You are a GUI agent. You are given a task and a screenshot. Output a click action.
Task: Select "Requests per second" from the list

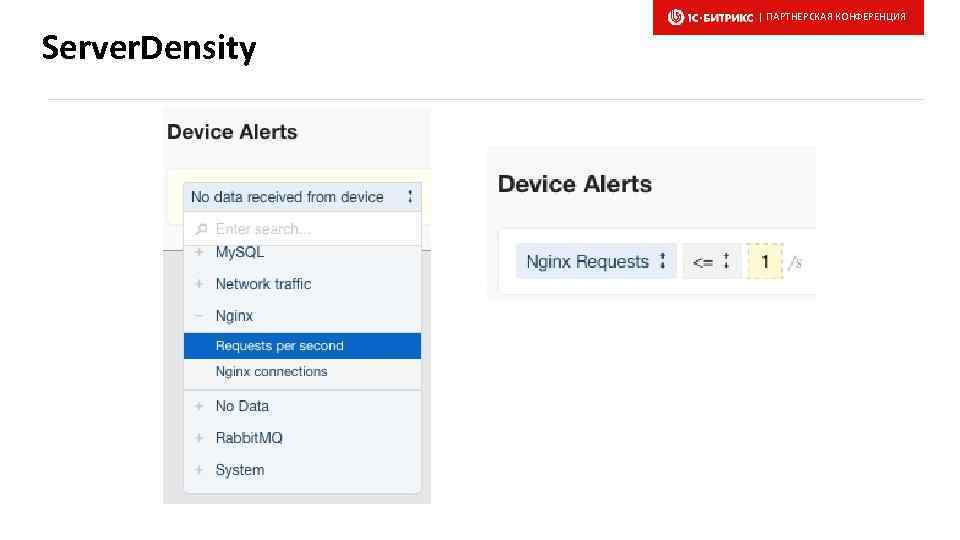[x=302, y=346]
